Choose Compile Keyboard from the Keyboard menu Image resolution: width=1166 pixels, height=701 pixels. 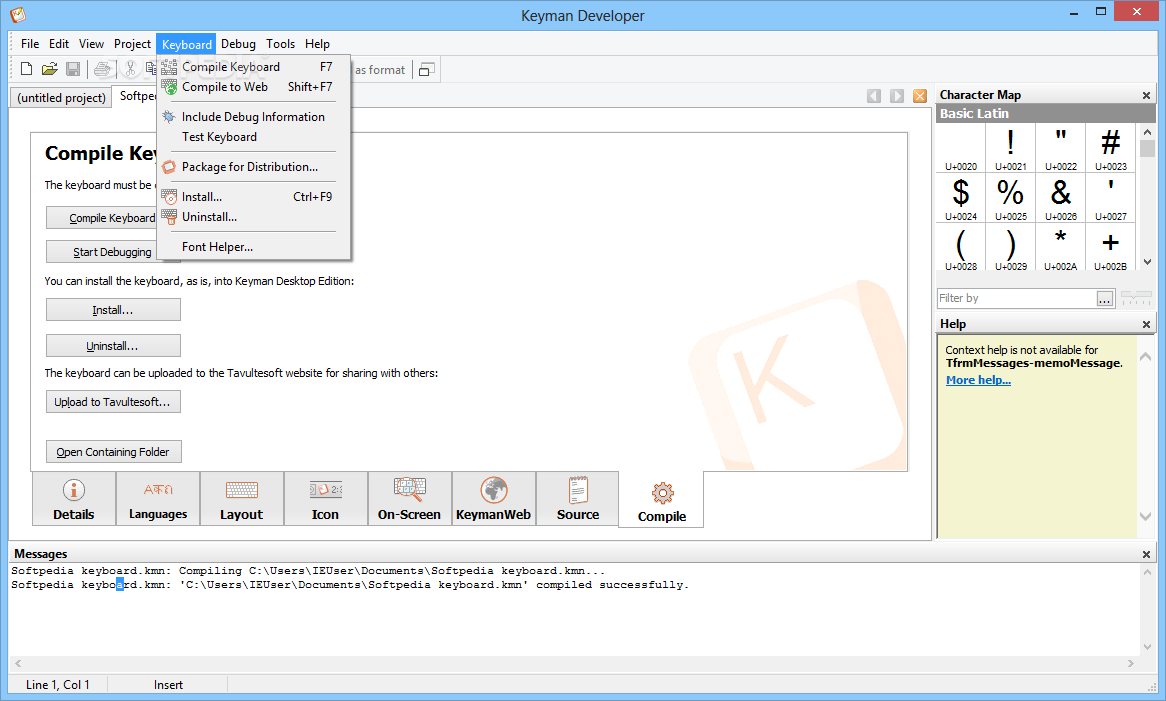(x=254, y=67)
